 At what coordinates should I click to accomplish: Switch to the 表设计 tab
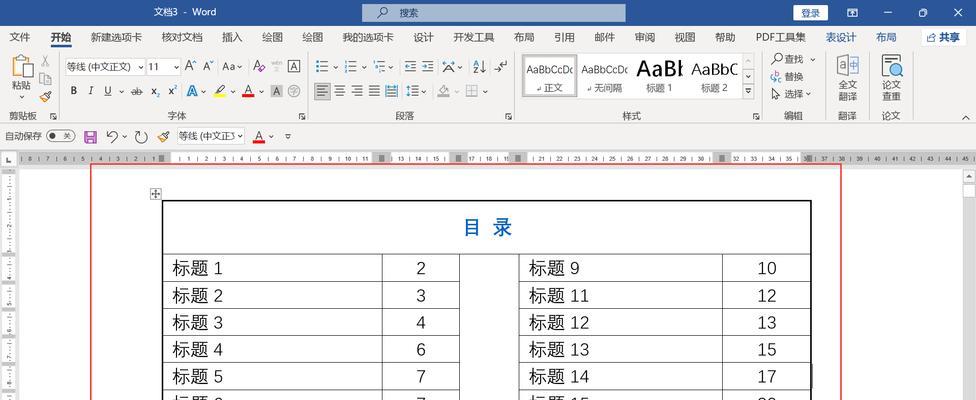[841, 37]
